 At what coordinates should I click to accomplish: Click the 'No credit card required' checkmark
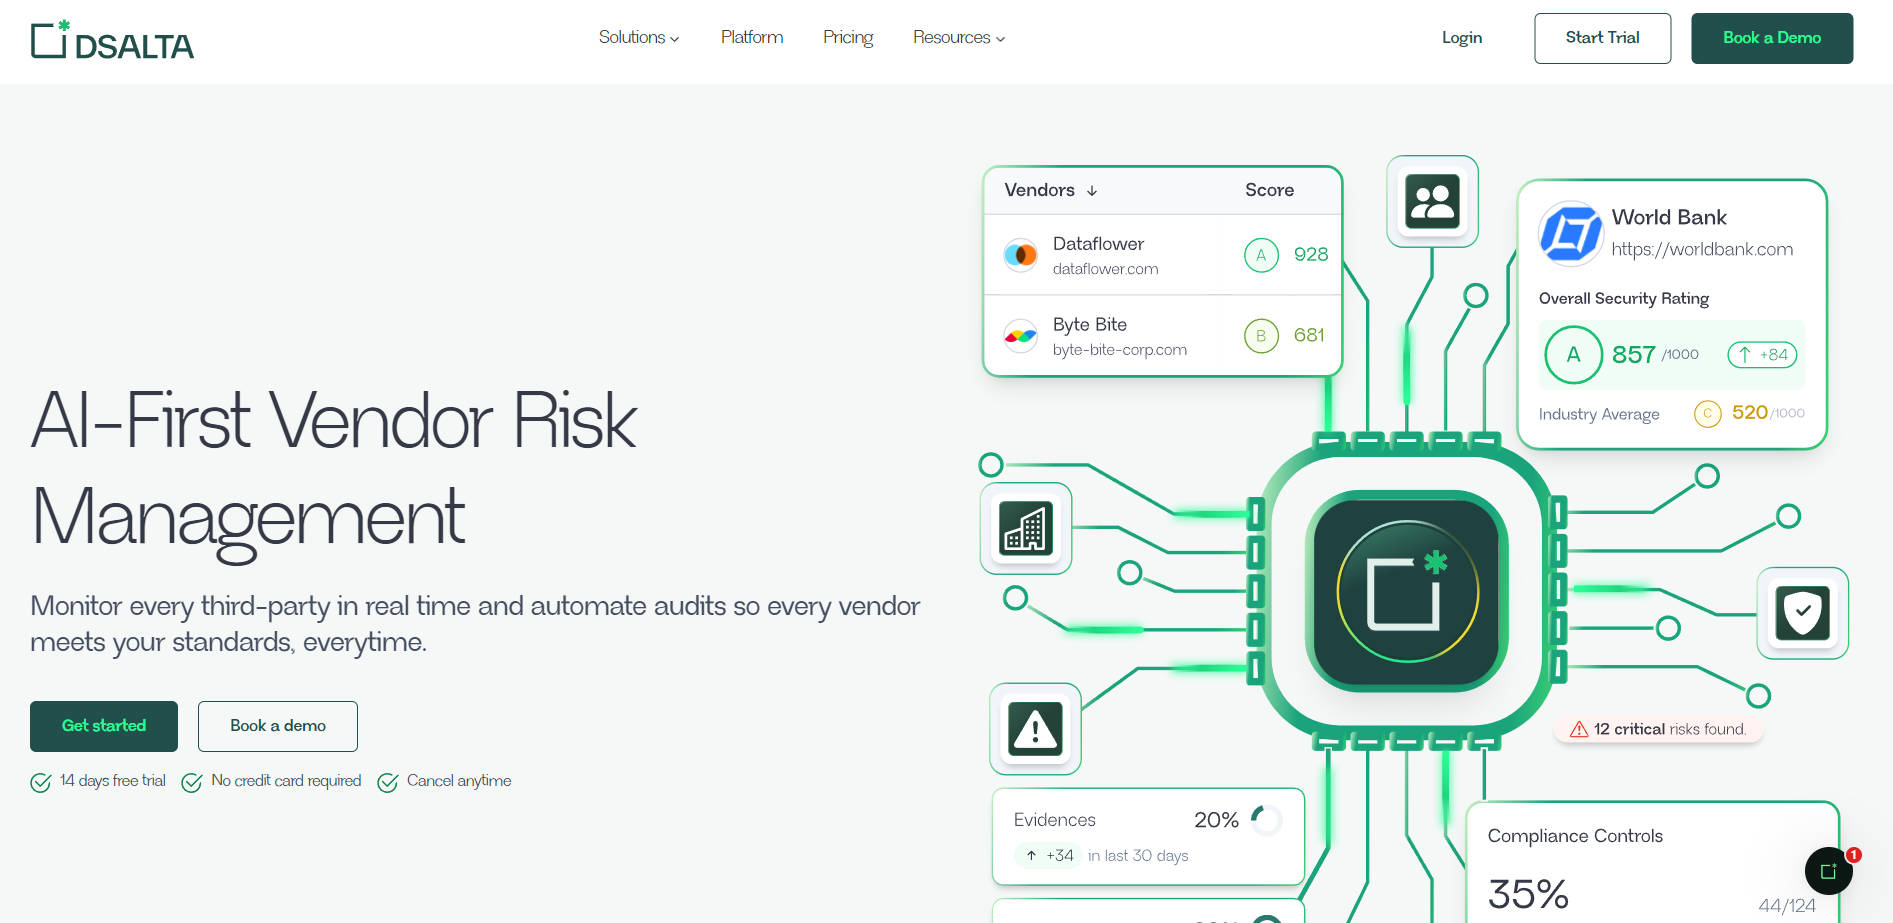[x=192, y=782]
